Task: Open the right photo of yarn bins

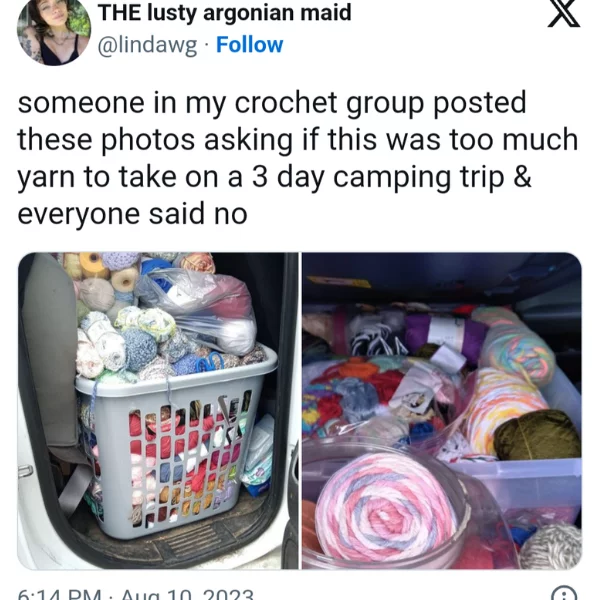Action: pos(442,411)
